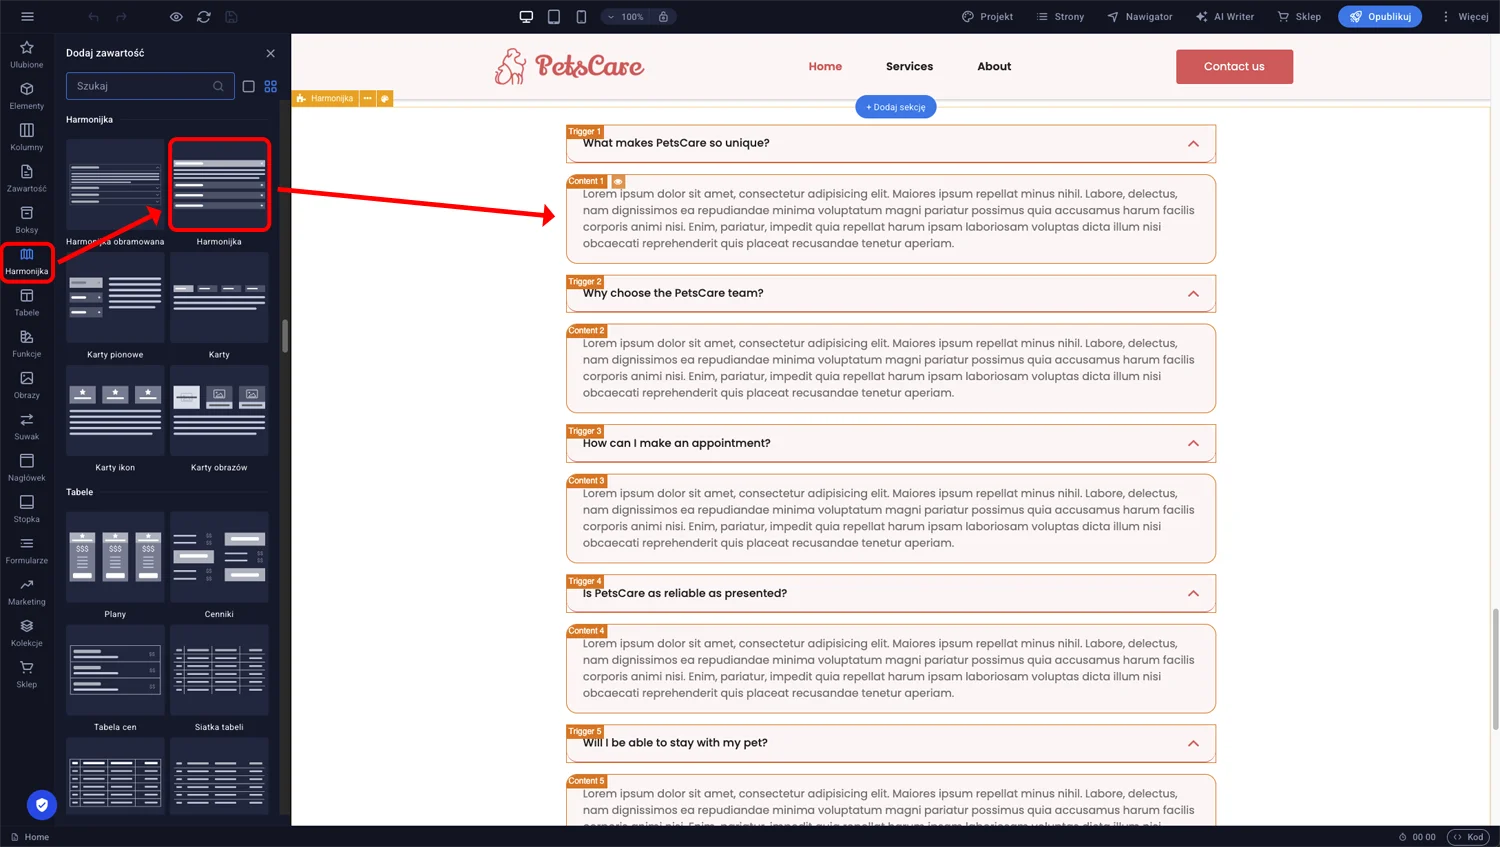This screenshot has height=847, width=1500.
Task: Open the Marketing section in sidebar
Action: [x=26, y=592]
